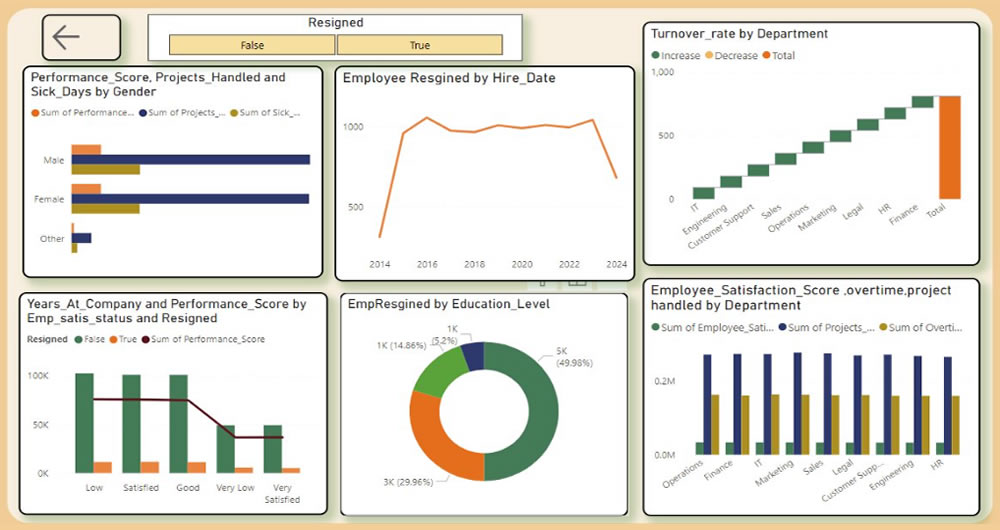Click the orange Total bar in waterfall chart
Screen dimensions: 1000x530
949,147
